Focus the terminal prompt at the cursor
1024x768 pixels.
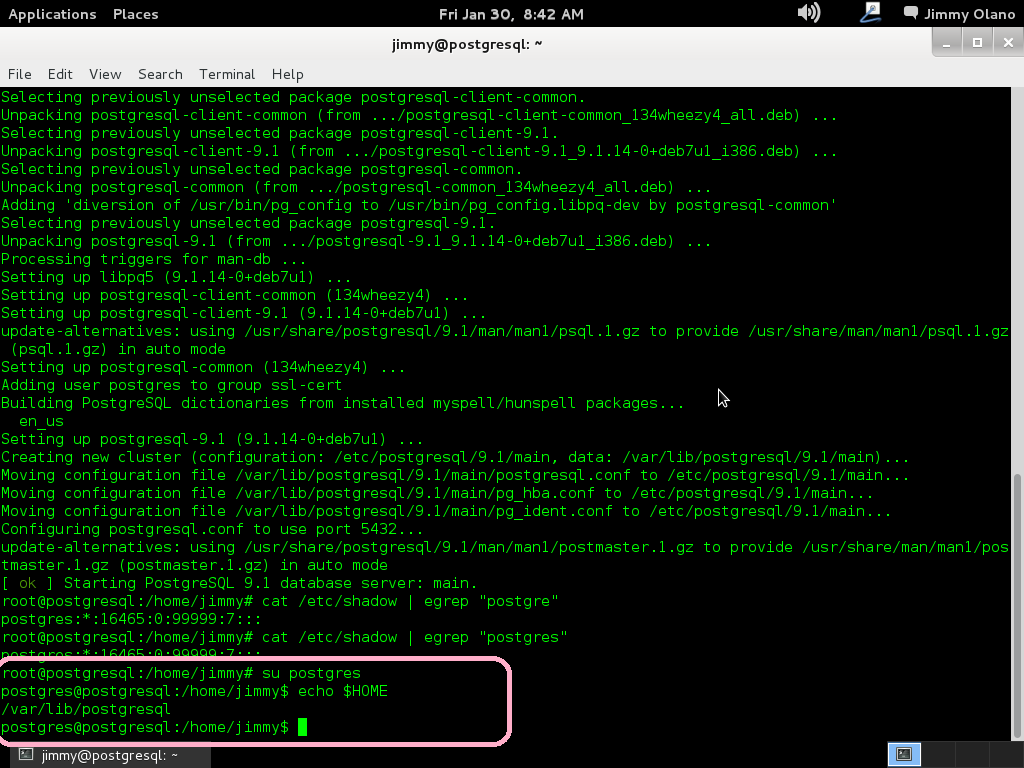pyautogui.click(x=303, y=727)
